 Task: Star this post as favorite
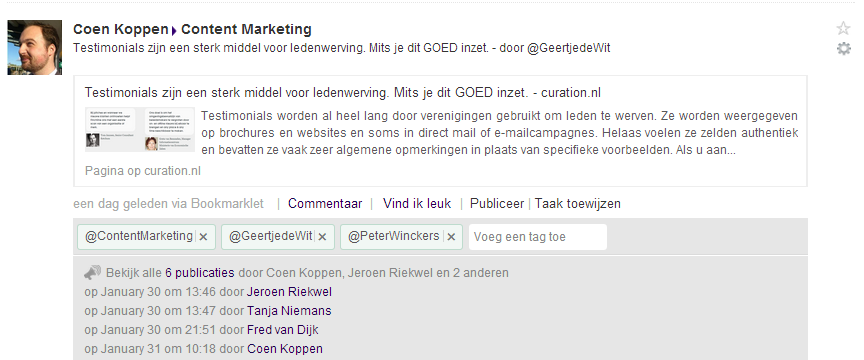pos(843,28)
